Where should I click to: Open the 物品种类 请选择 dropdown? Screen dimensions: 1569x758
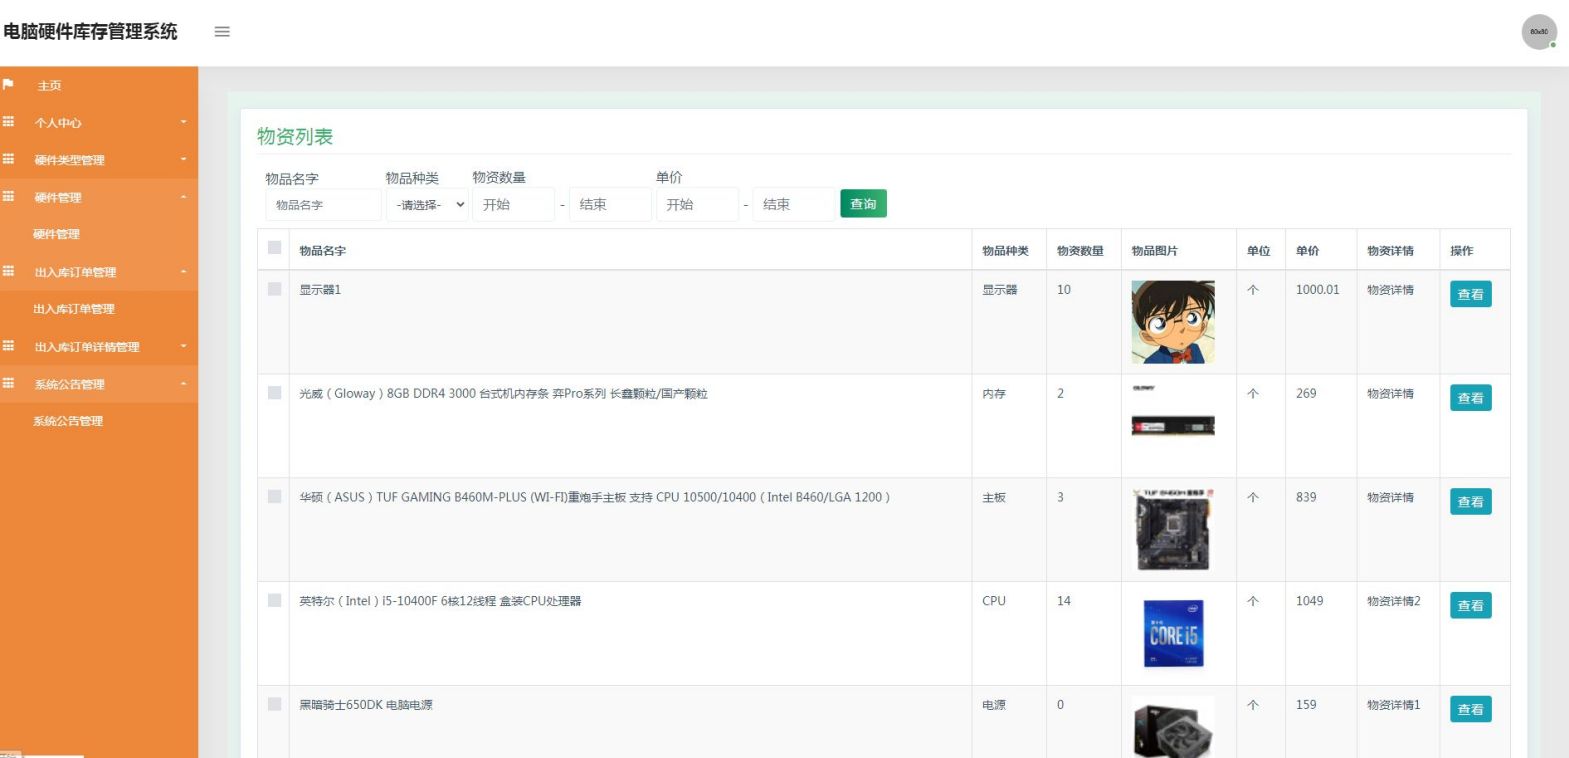tap(428, 204)
